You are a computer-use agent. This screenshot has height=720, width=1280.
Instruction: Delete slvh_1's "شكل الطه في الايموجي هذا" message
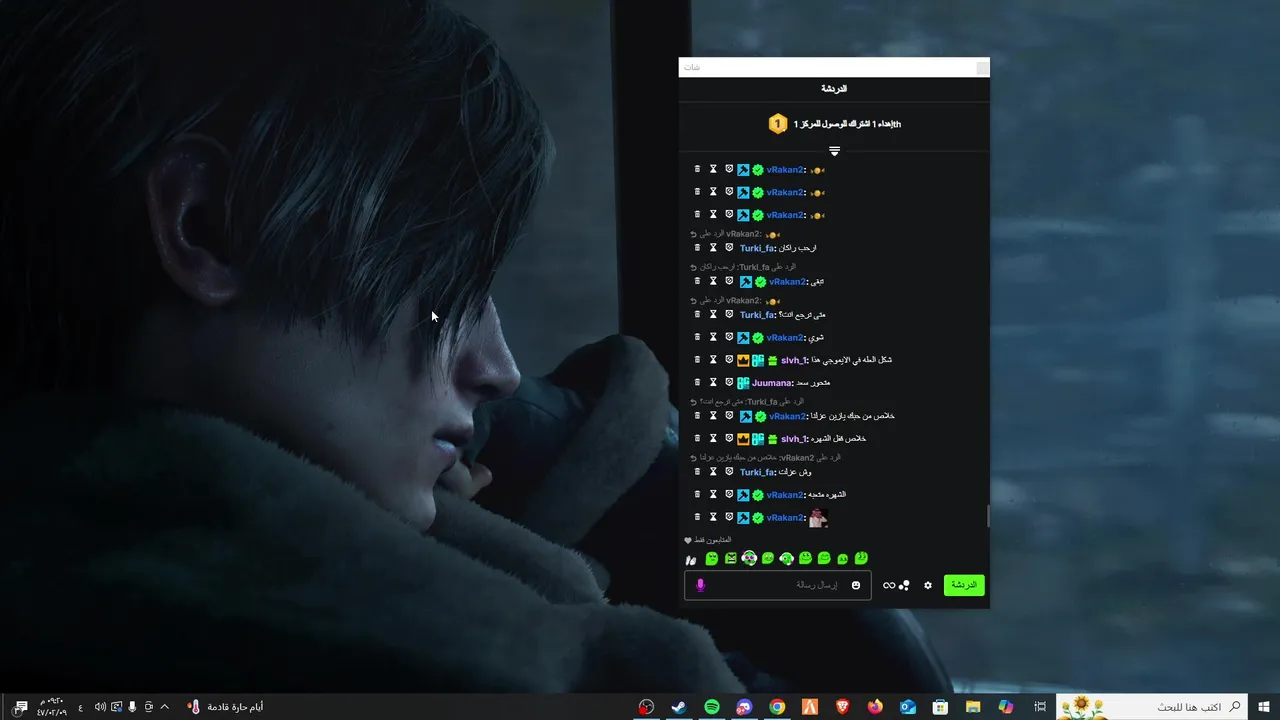click(x=697, y=359)
